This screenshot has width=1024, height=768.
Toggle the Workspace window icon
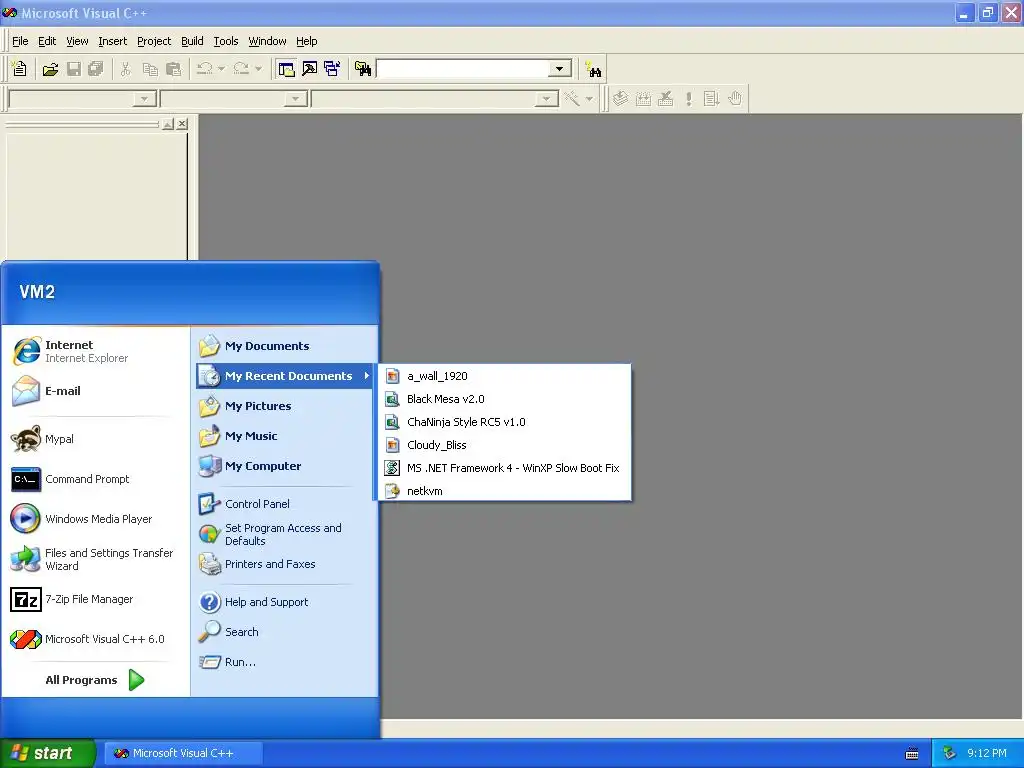click(286, 69)
